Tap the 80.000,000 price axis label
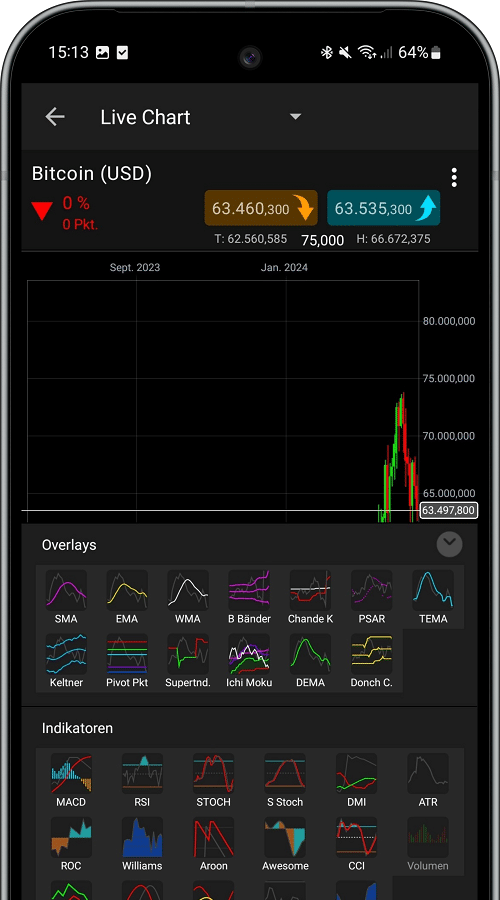The width and height of the screenshot is (500, 900). pyautogui.click(x=449, y=321)
